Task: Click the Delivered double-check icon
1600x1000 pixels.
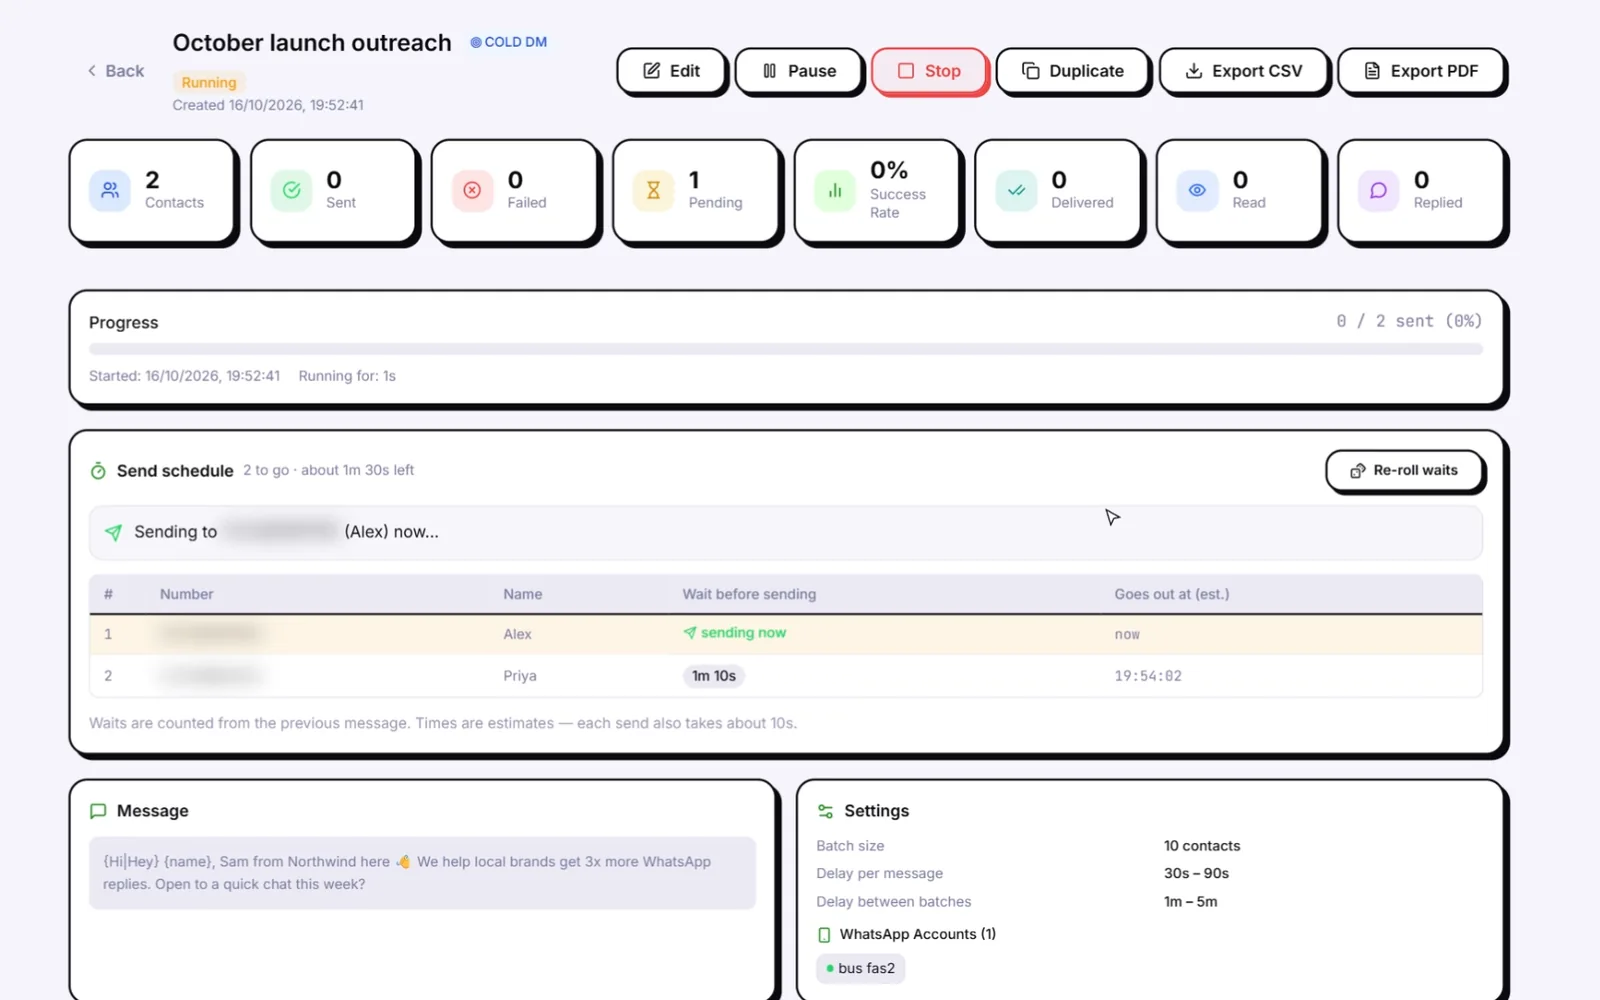Action: tap(1016, 190)
